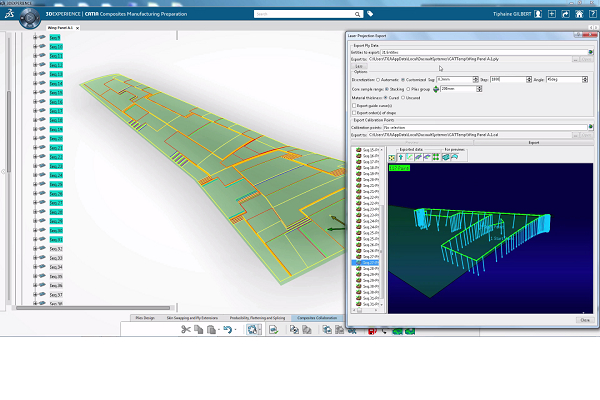The image size is (600, 400).
Task: Switch to Composites Collaboration tab
Action: 317,318
